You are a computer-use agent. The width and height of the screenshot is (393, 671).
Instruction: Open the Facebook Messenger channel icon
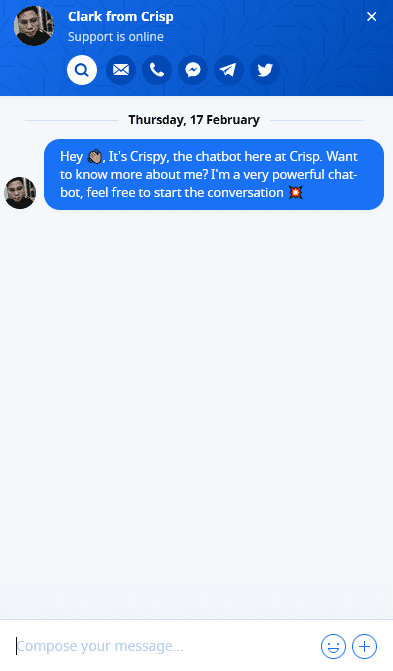pyautogui.click(x=193, y=70)
